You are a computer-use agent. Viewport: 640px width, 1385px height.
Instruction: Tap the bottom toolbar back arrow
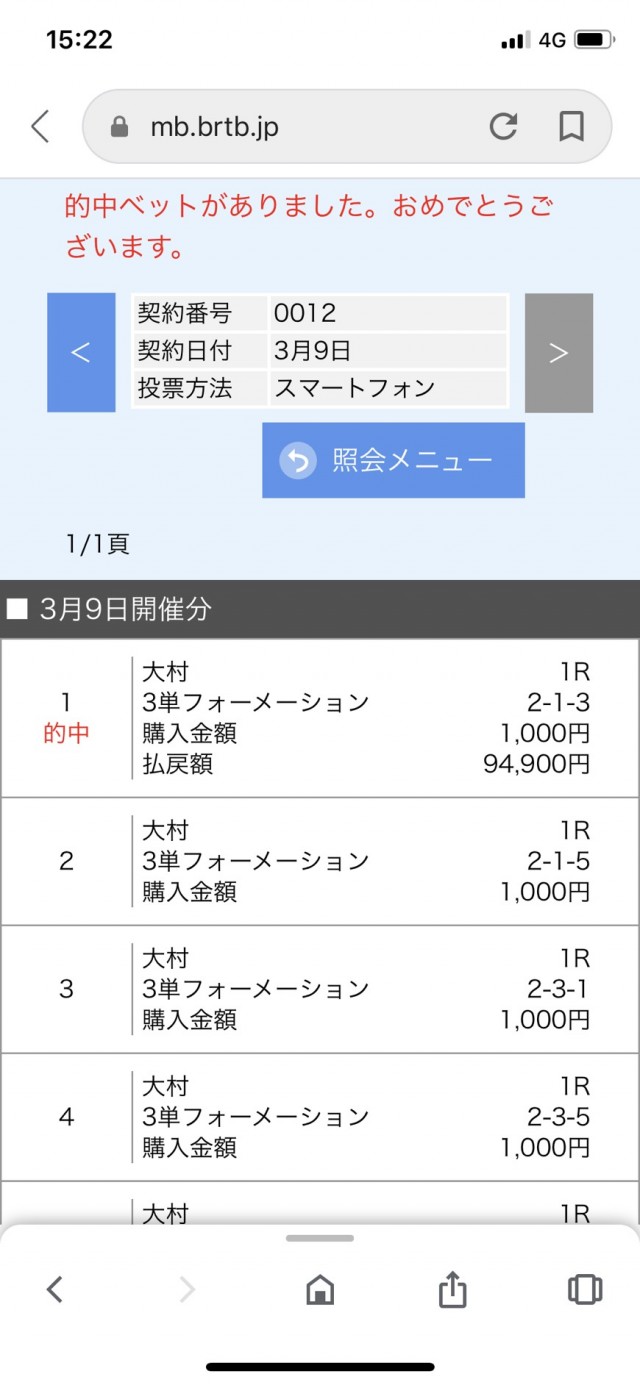[x=55, y=1290]
